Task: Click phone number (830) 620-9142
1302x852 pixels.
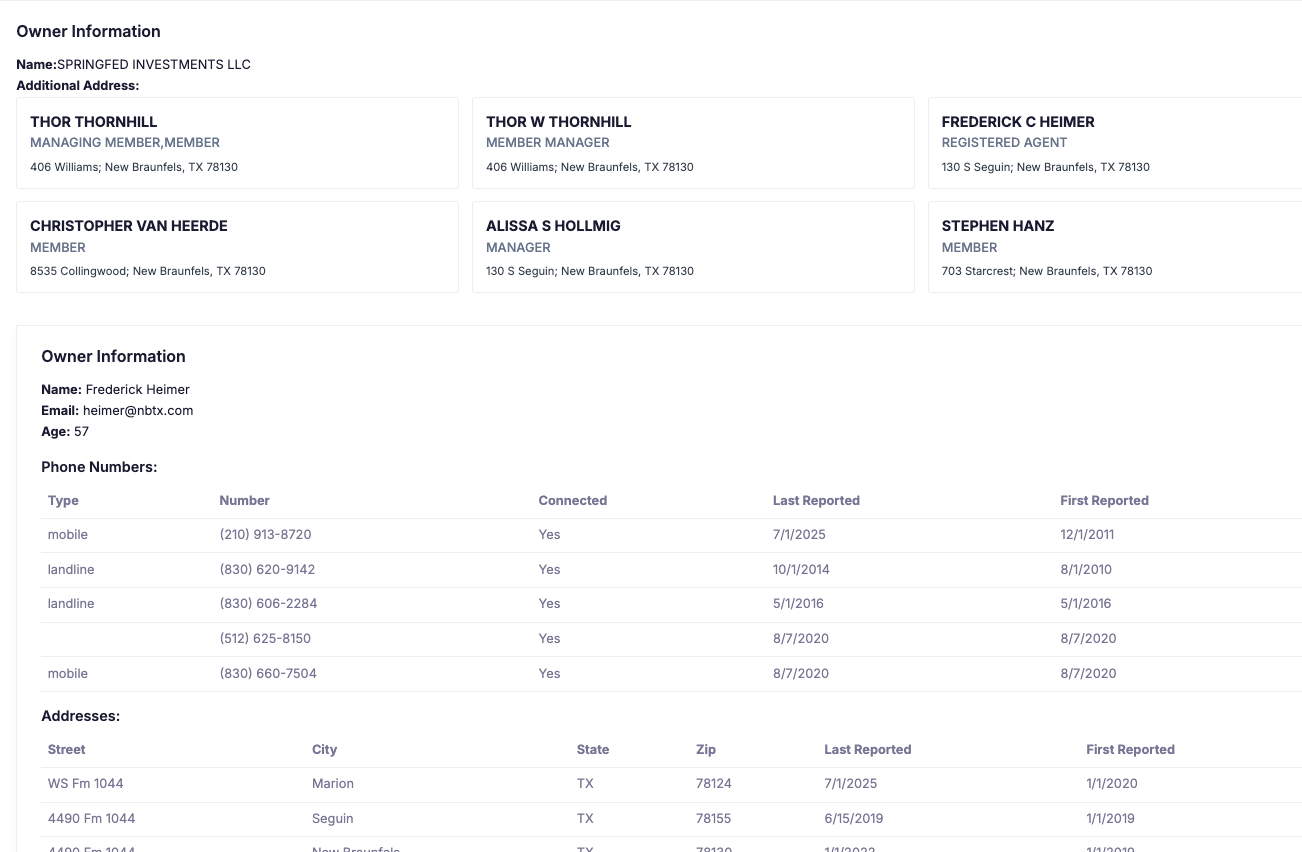Action: (267, 569)
